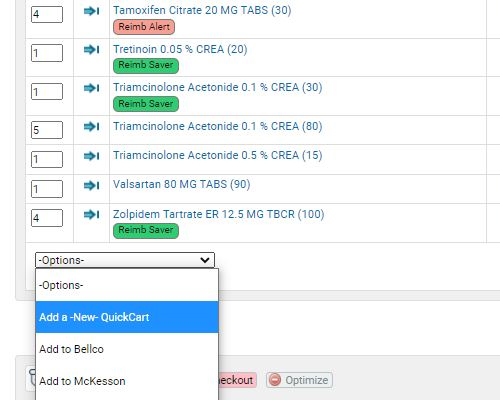Click the red icon on the Optimize button
The width and height of the screenshot is (500, 400).
point(275,380)
